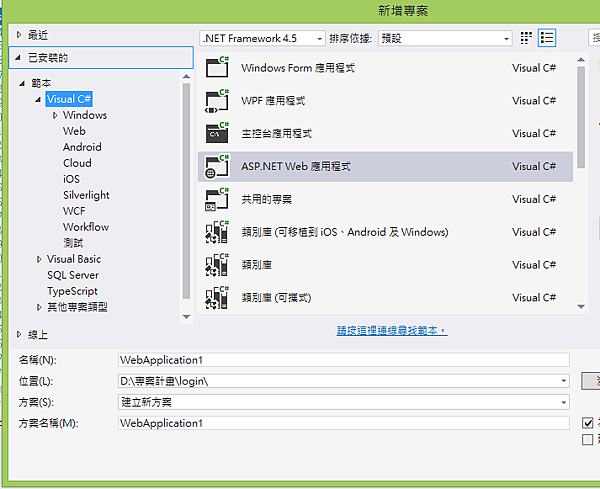Expand the Visual Basic tree node
The image size is (600, 489).
tap(39, 259)
